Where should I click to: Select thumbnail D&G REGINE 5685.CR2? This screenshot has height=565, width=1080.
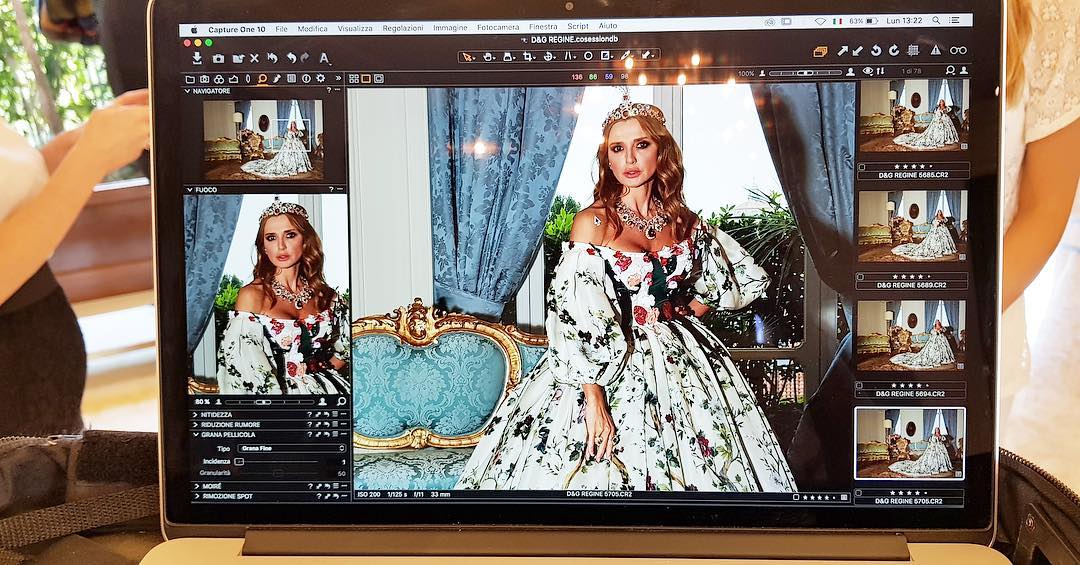pos(912,115)
